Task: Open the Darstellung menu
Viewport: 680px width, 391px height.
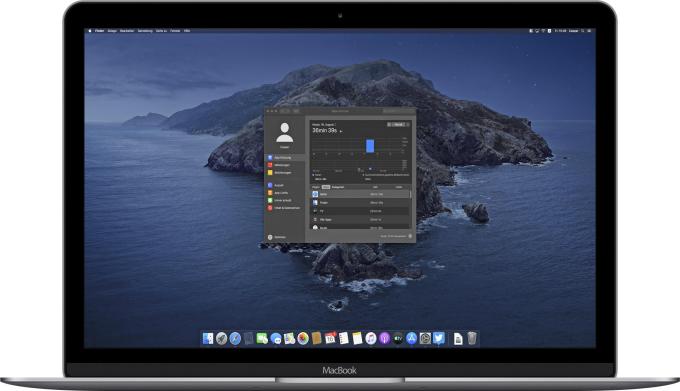Action: click(x=145, y=31)
